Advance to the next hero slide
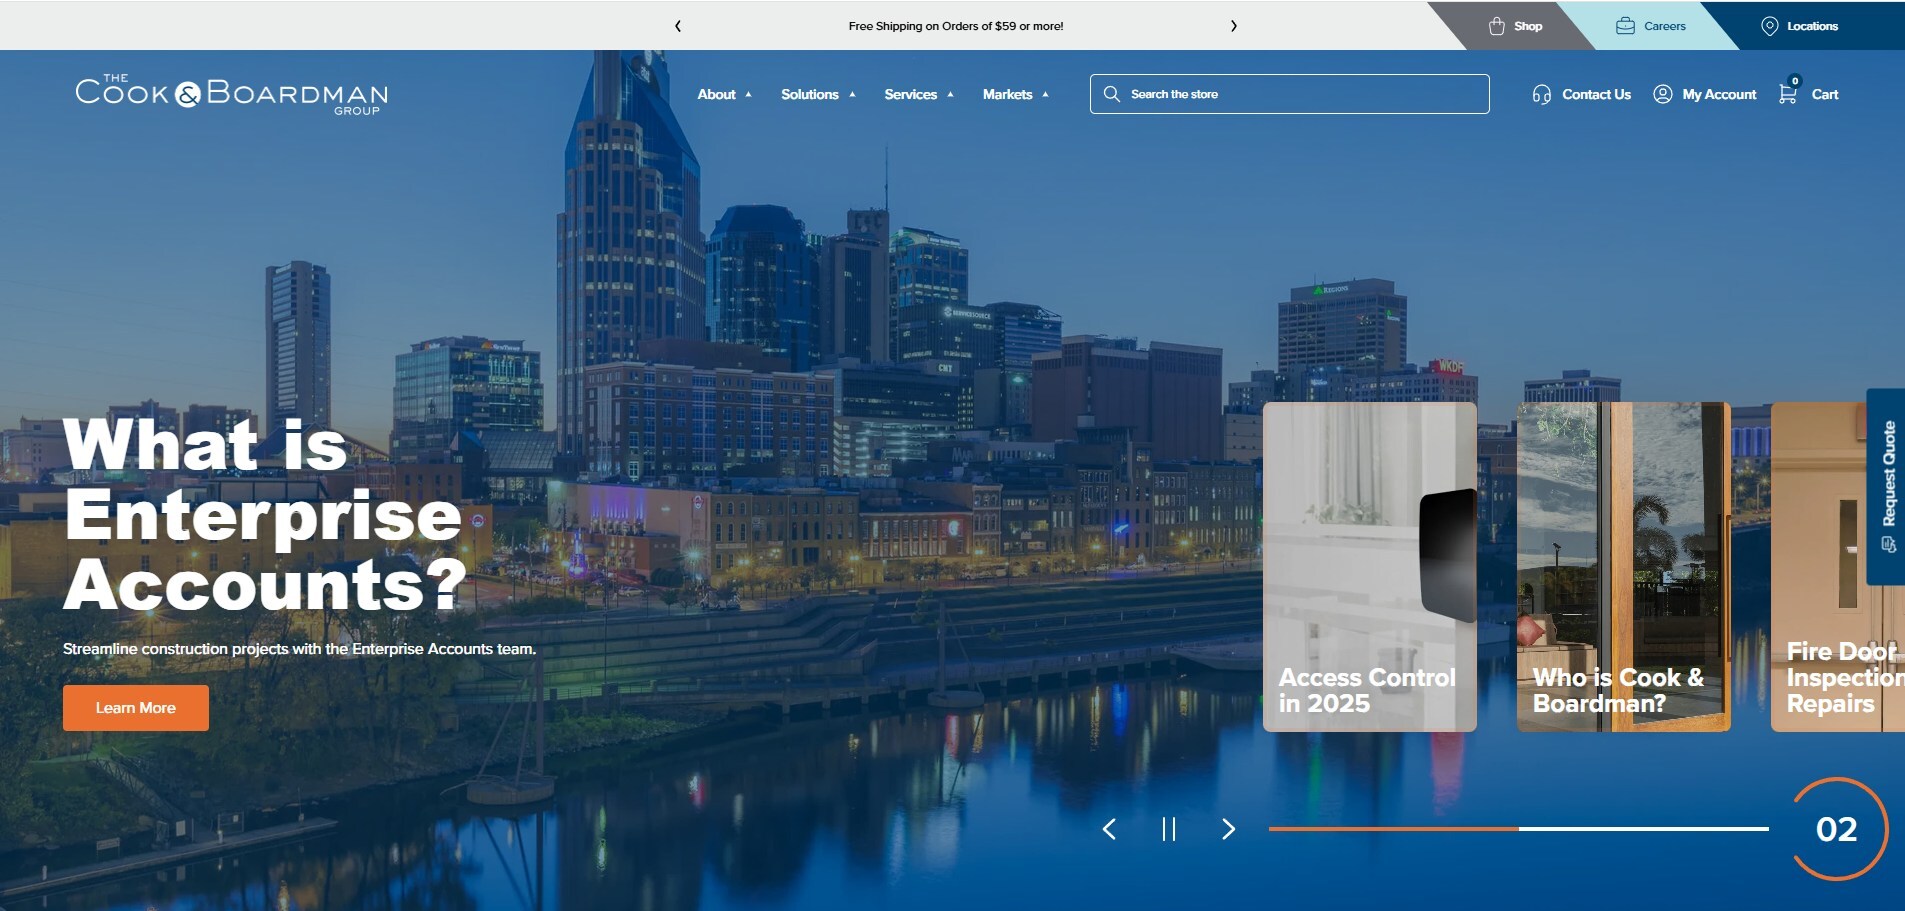This screenshot has width=1905, height=911. pos(1228,829)
